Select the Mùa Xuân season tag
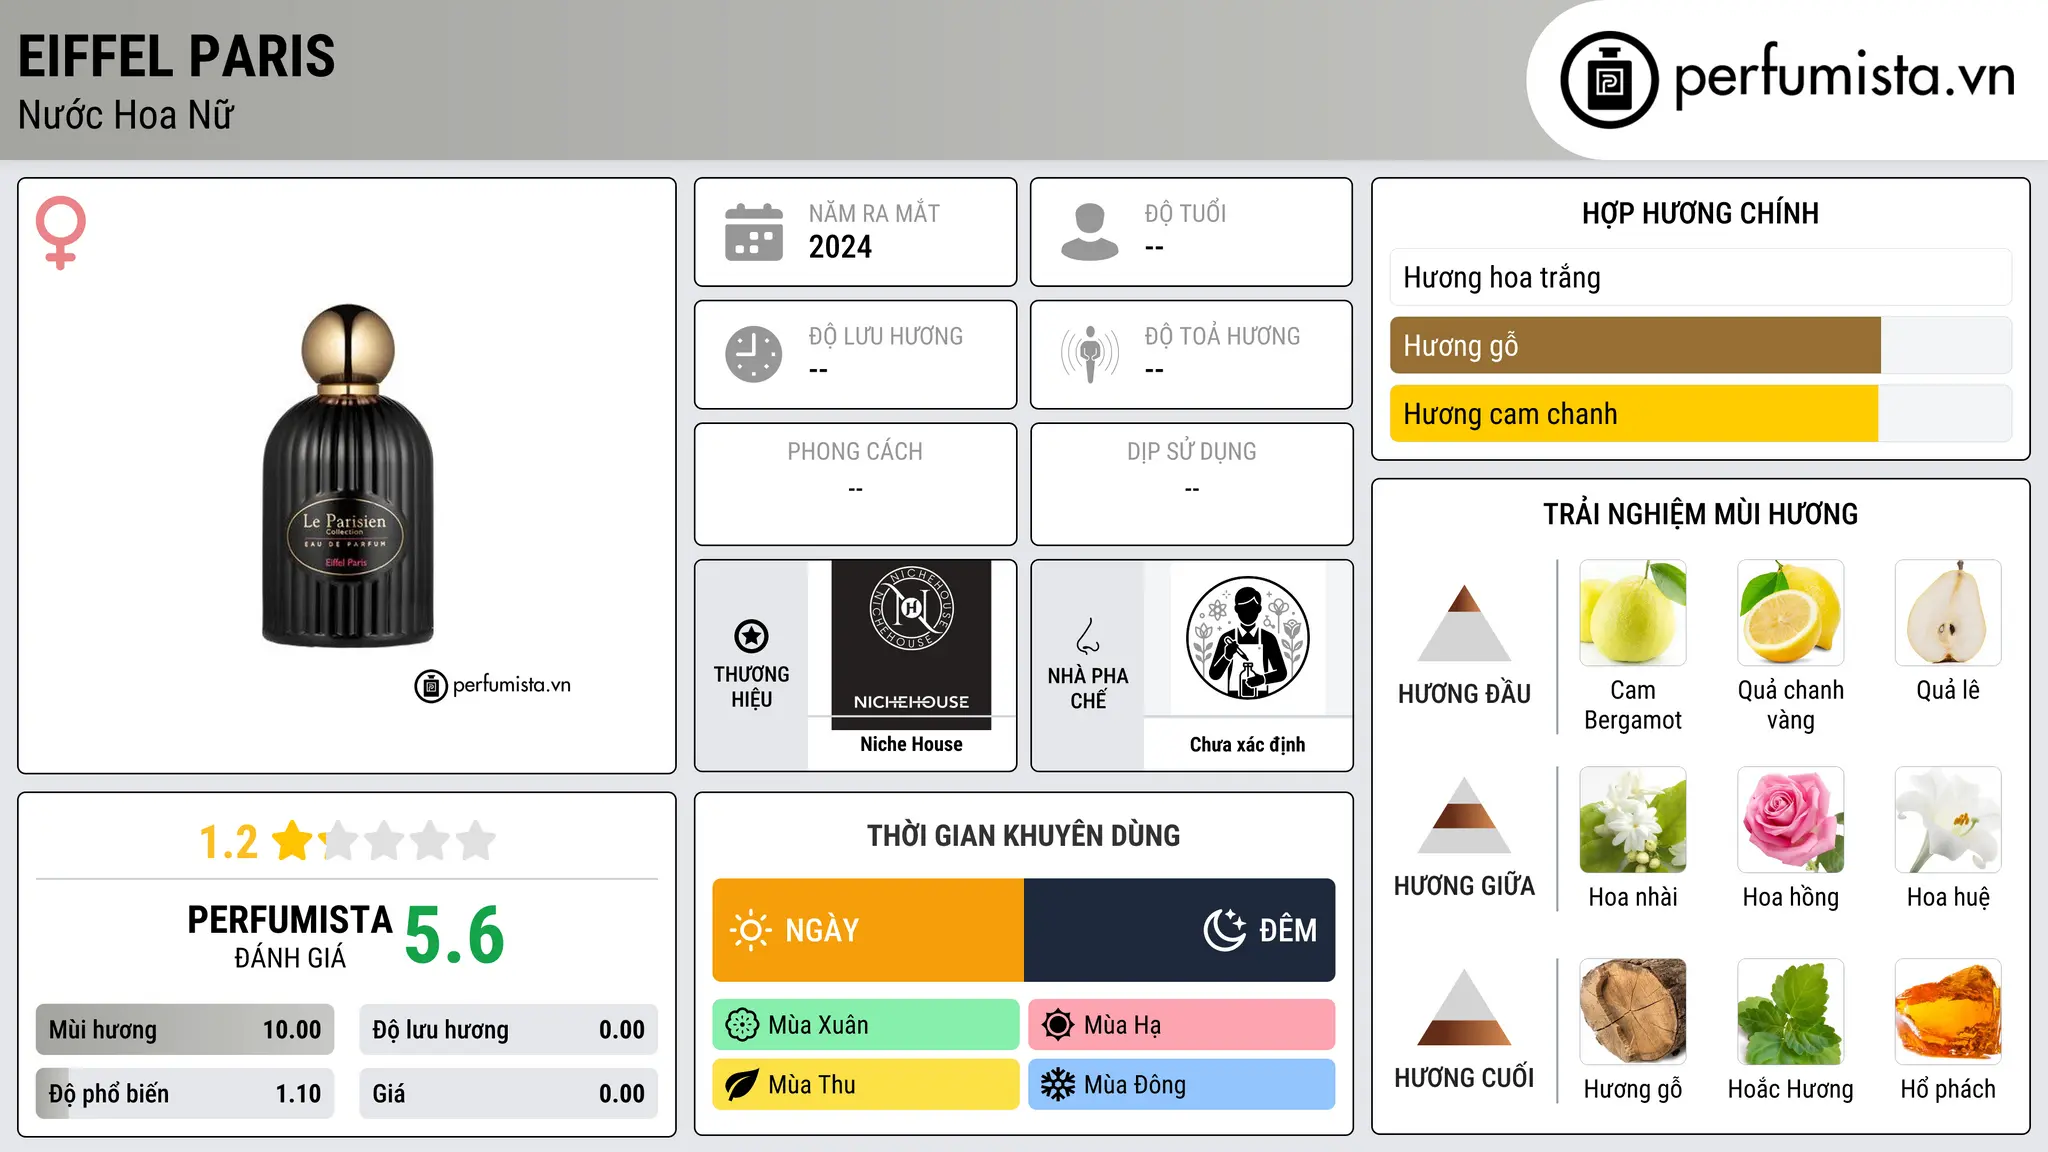The width and height of the screenshot is (2048, 1152). (866, 1025)
